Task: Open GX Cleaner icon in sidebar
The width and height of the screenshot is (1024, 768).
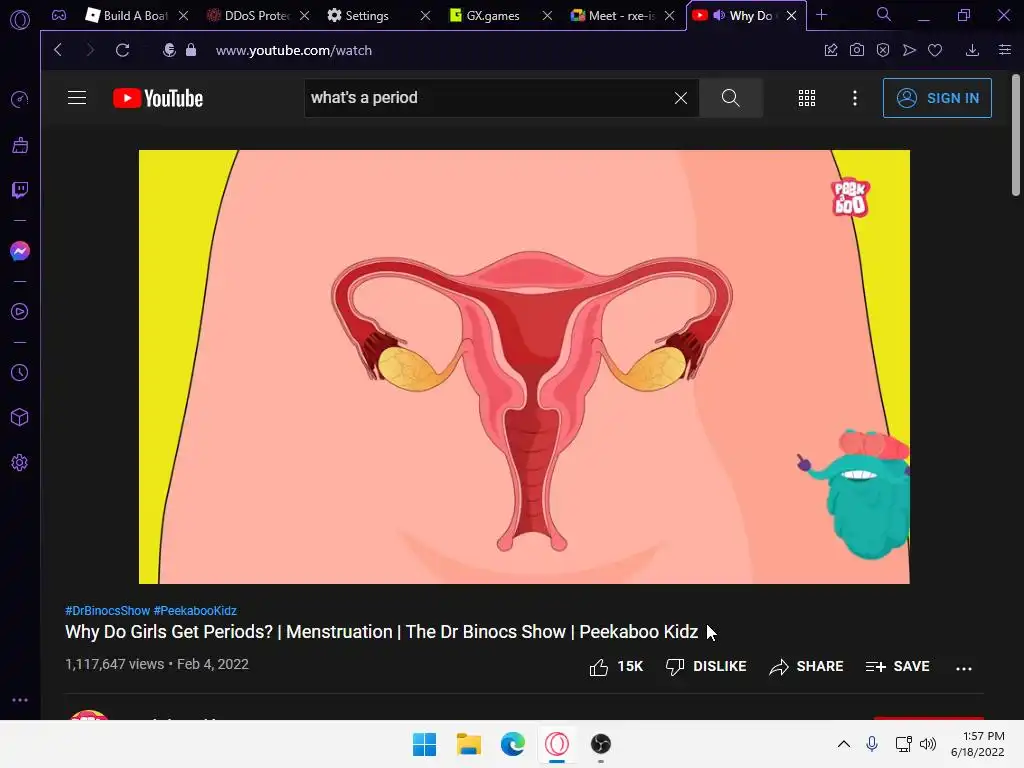Action: (20, 145)
